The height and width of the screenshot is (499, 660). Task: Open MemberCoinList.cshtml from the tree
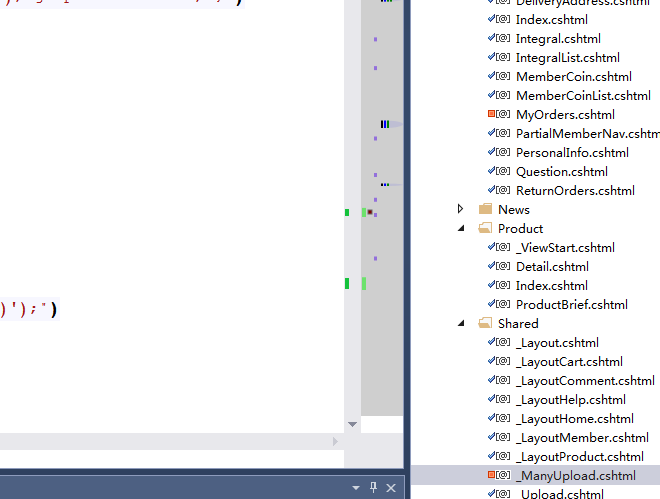coord(583,96)
